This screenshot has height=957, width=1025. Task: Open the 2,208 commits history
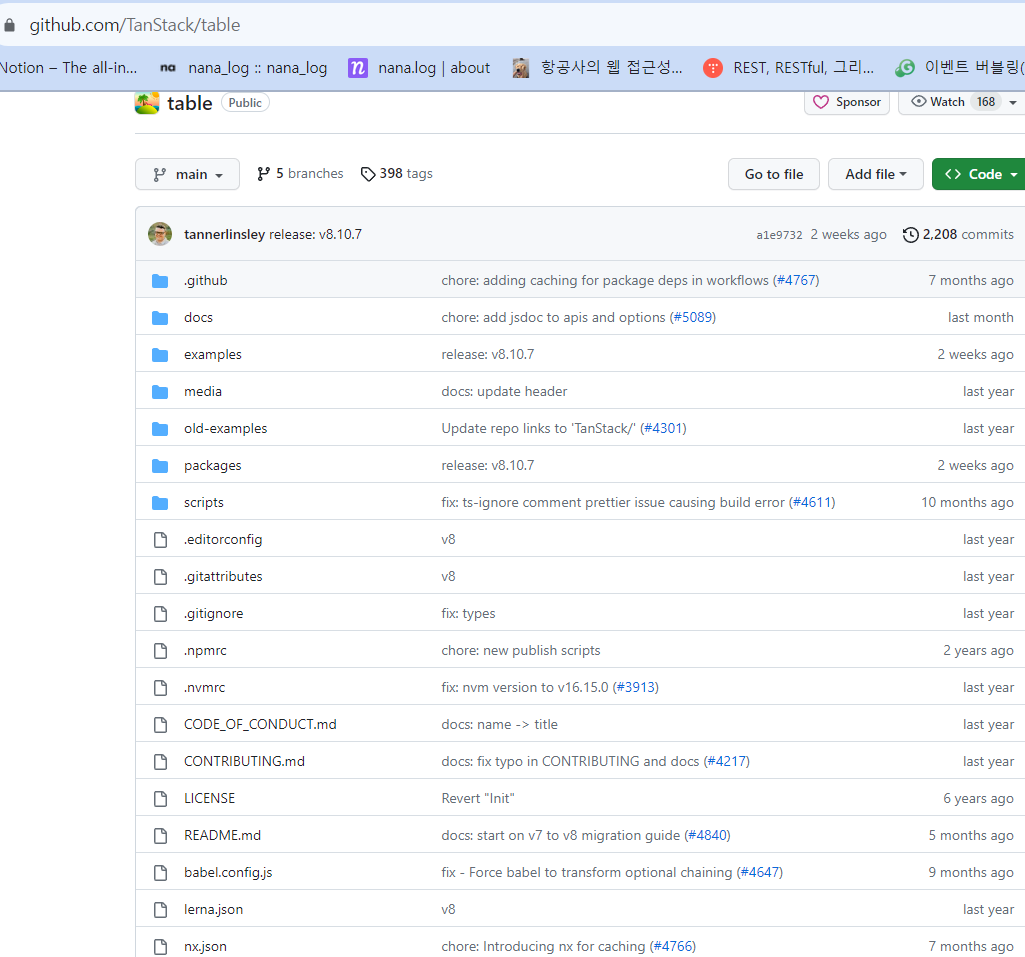point(958,235)
